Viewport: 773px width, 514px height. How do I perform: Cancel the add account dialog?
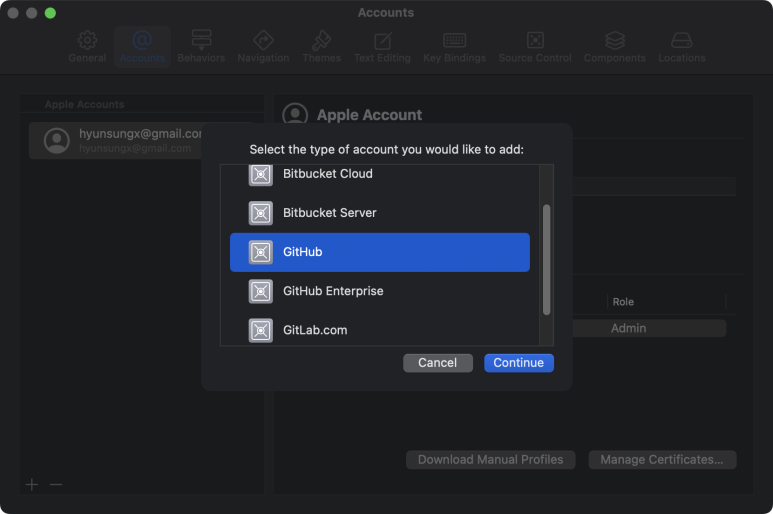(438, 363)
